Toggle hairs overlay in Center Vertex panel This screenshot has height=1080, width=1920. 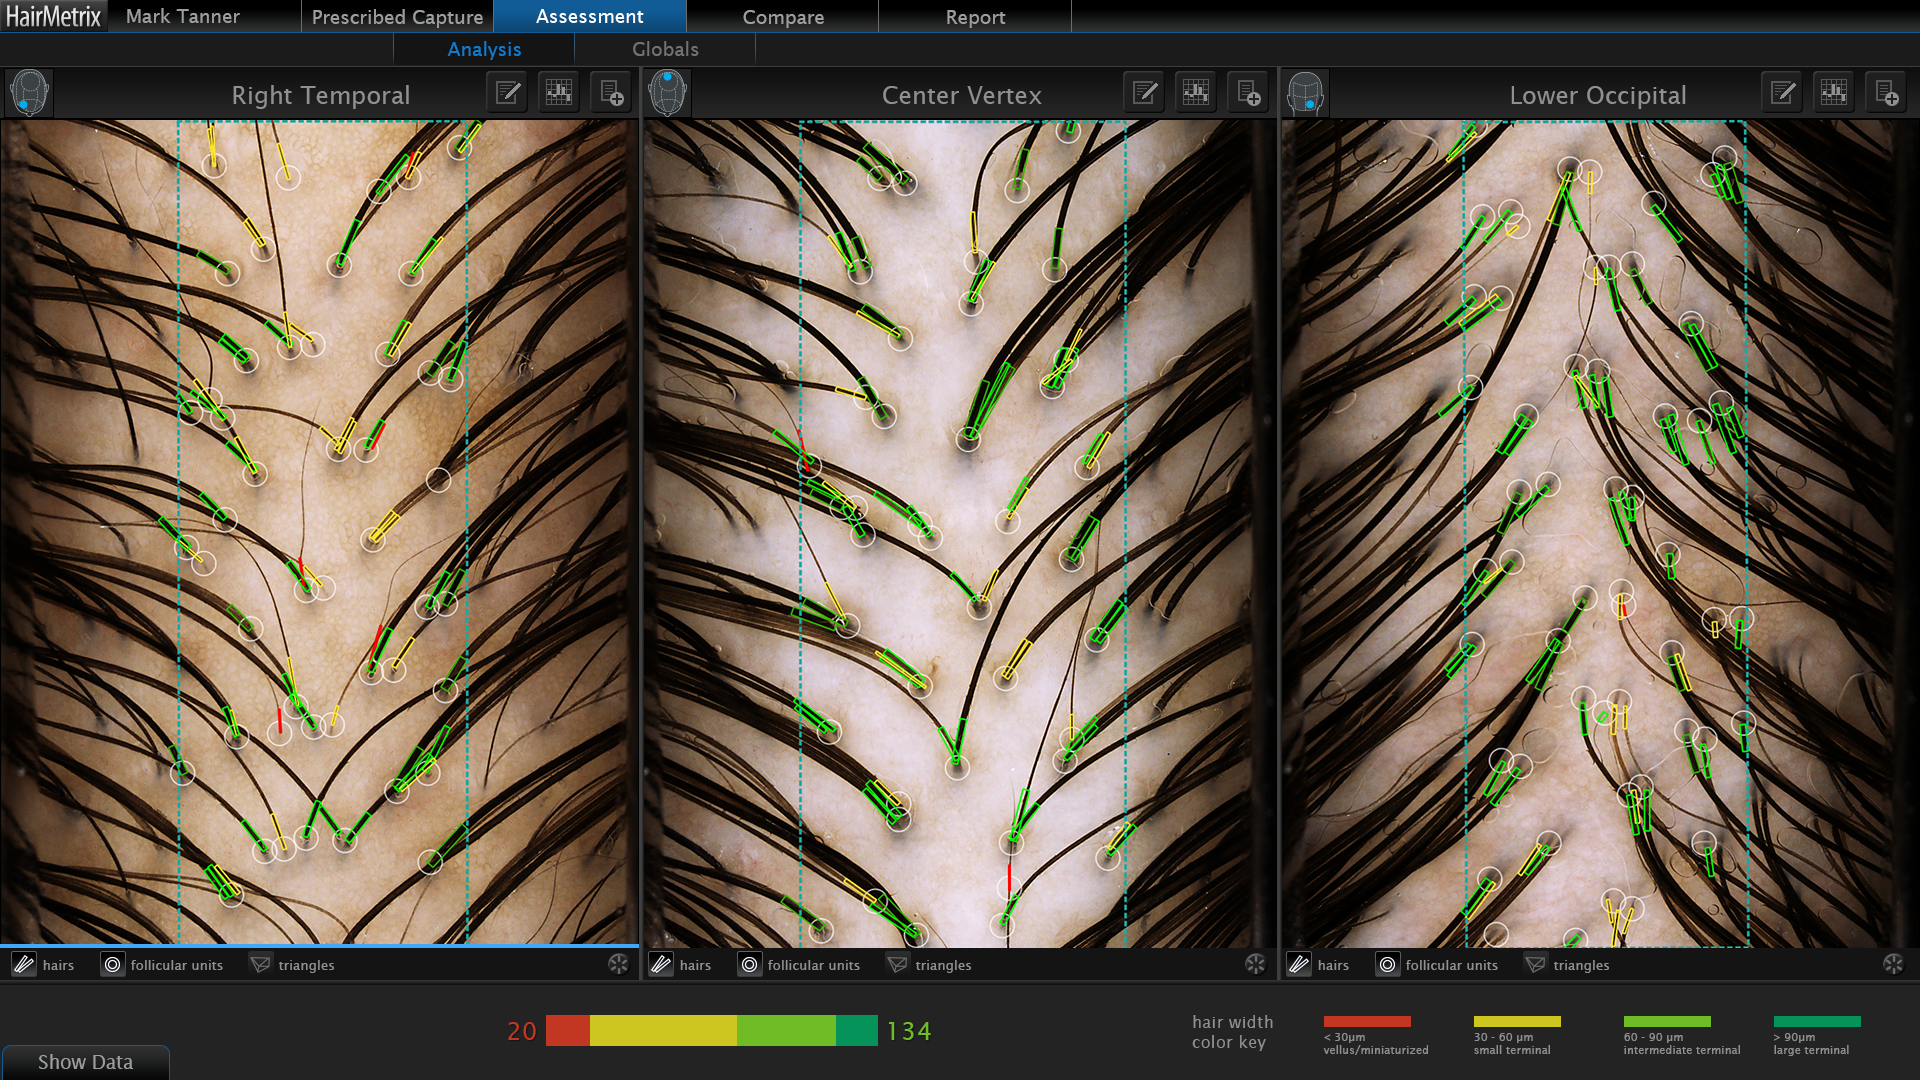681,965
